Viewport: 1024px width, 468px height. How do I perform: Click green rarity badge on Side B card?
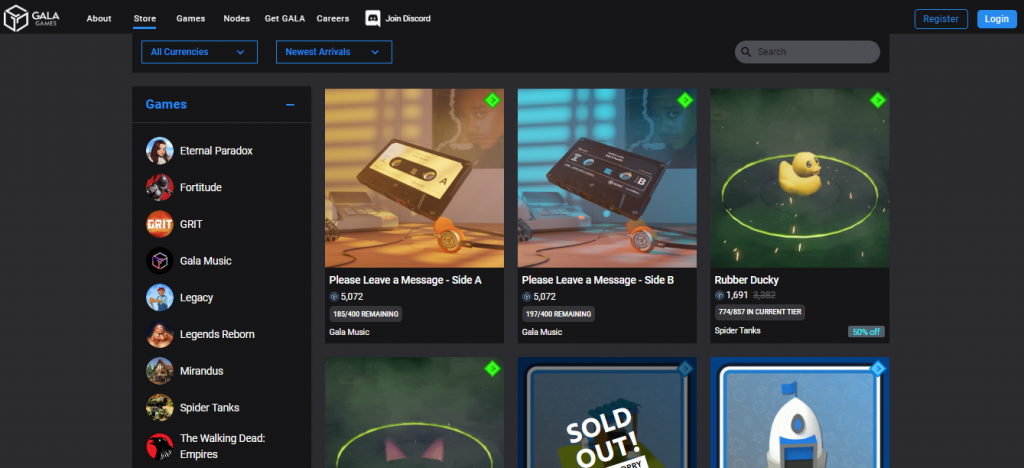[x=685, y=100]
